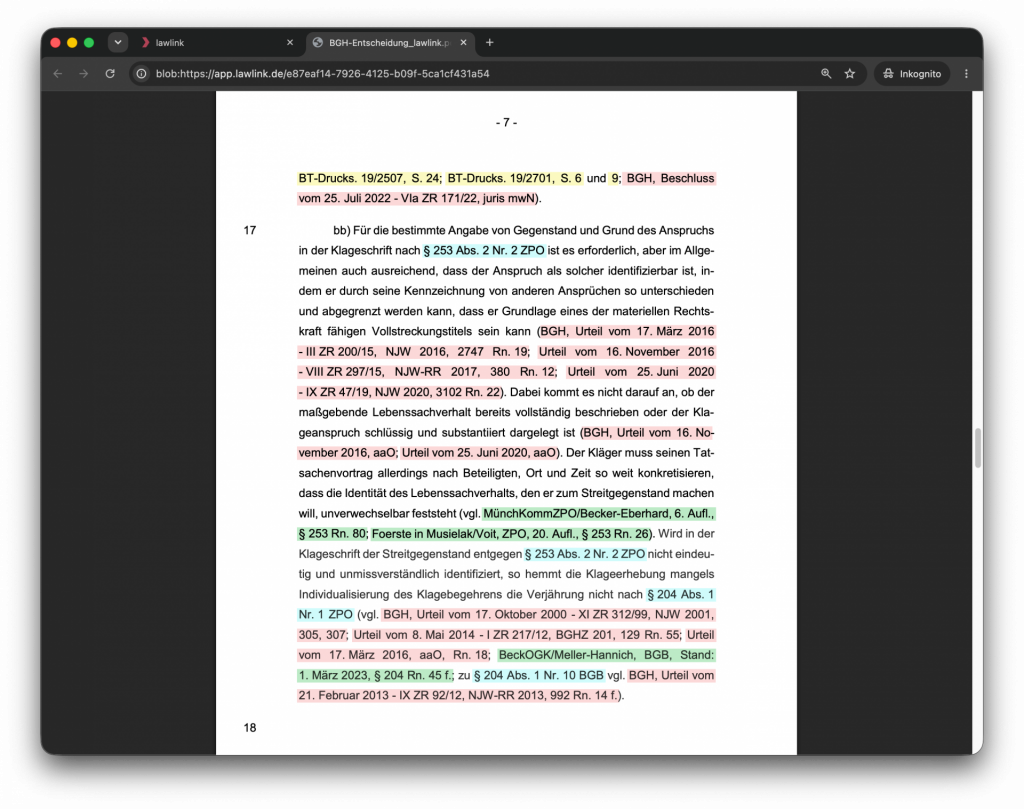Screen dimensions: 1024x809
Task: Open the site information icon in the address bar
Action: pyautogui.click(x=141, y=74)
